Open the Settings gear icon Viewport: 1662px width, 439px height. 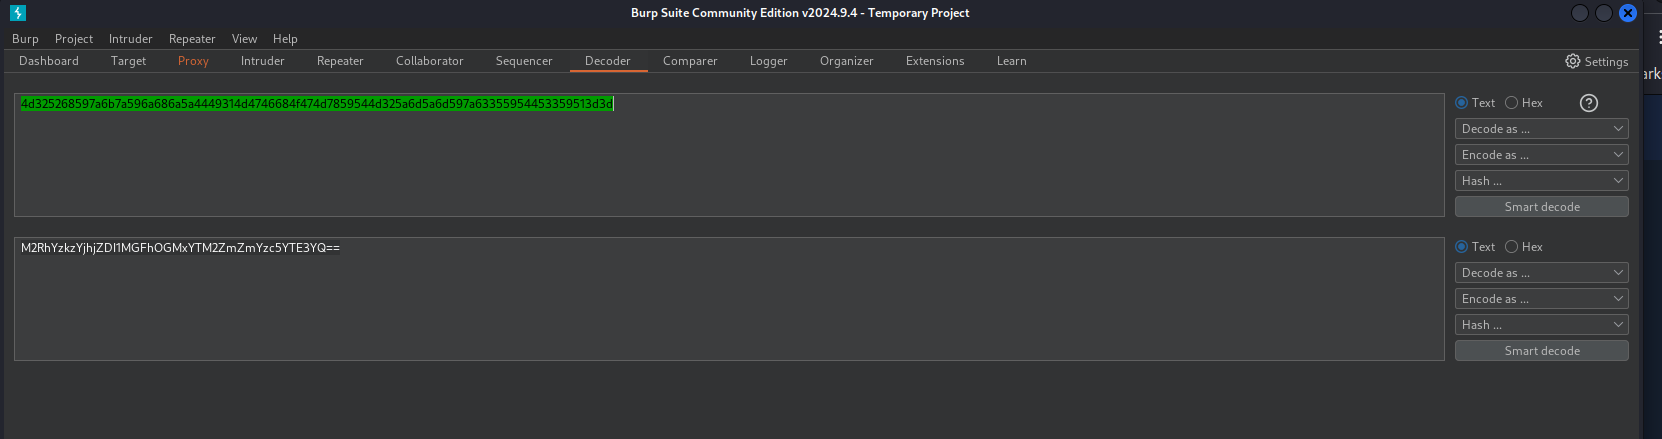[1573, 61]
